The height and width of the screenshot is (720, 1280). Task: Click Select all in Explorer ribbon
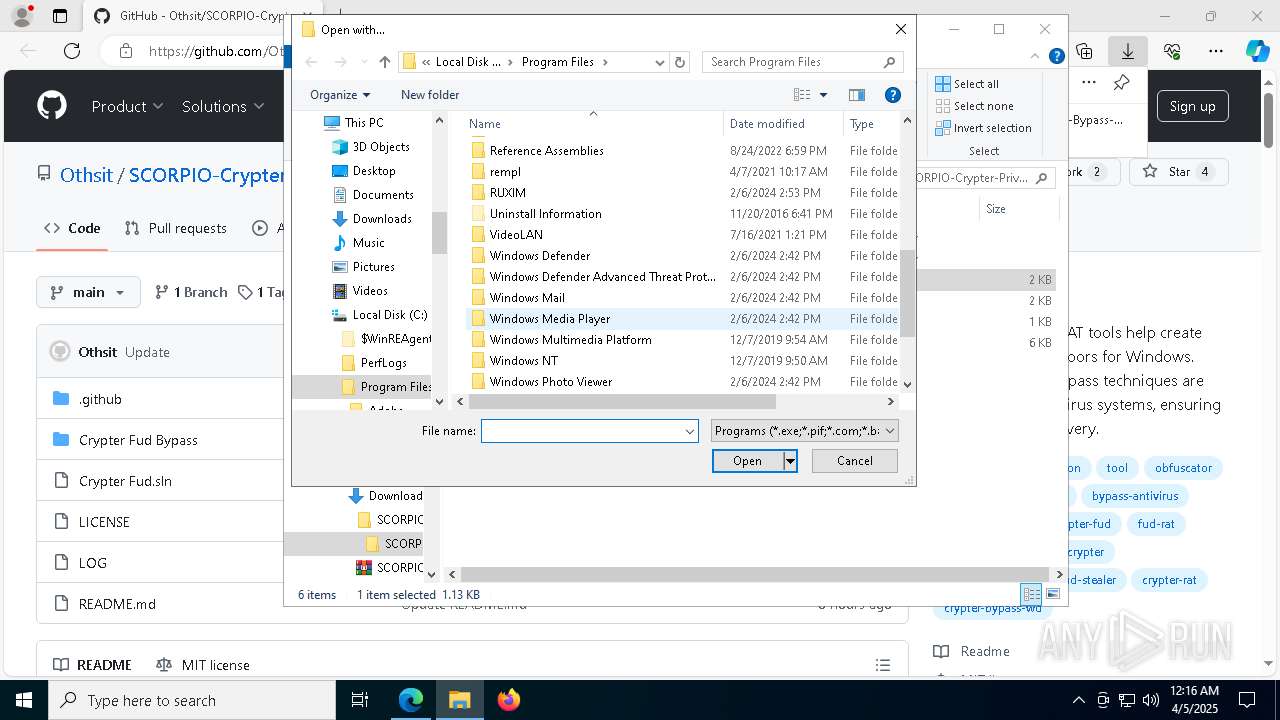point(967,84)
